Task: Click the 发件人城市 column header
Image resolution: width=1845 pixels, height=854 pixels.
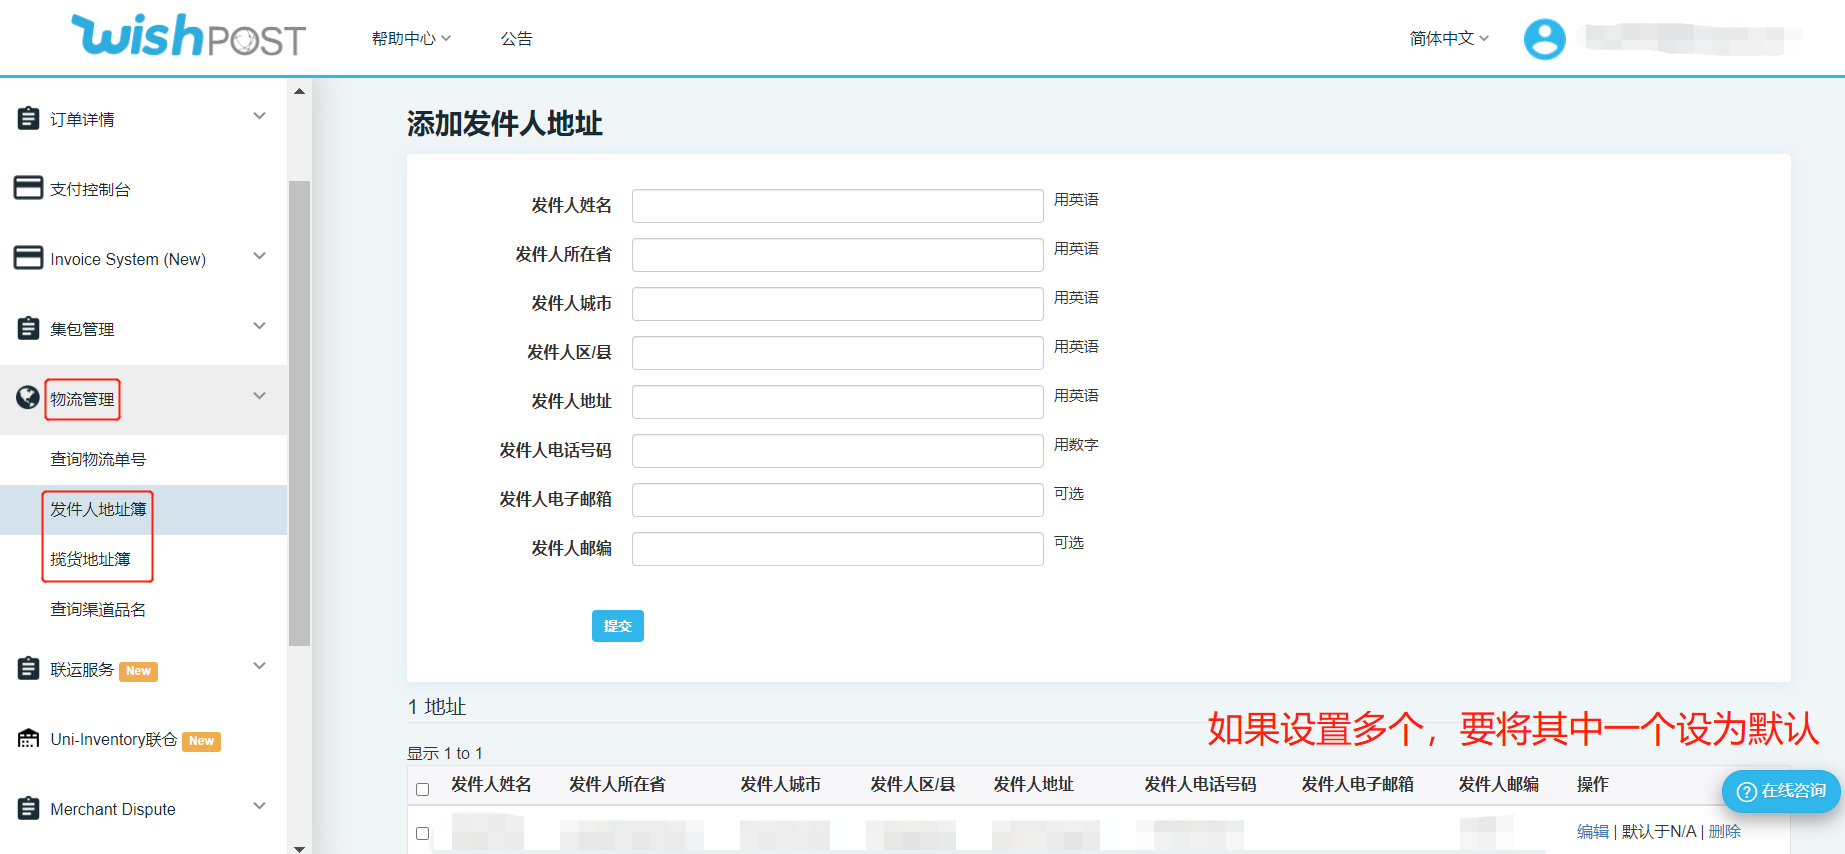Action: click(x=780, y=784)
